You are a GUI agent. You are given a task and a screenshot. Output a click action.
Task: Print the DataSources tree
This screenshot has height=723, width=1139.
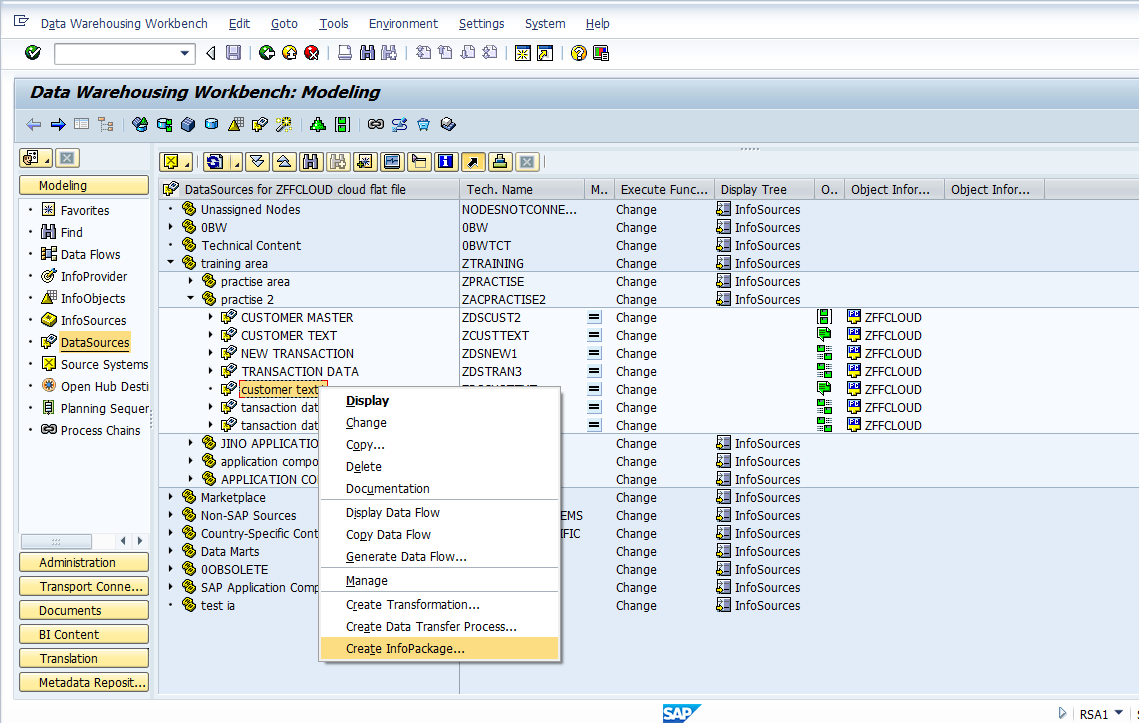coord(498,161)
